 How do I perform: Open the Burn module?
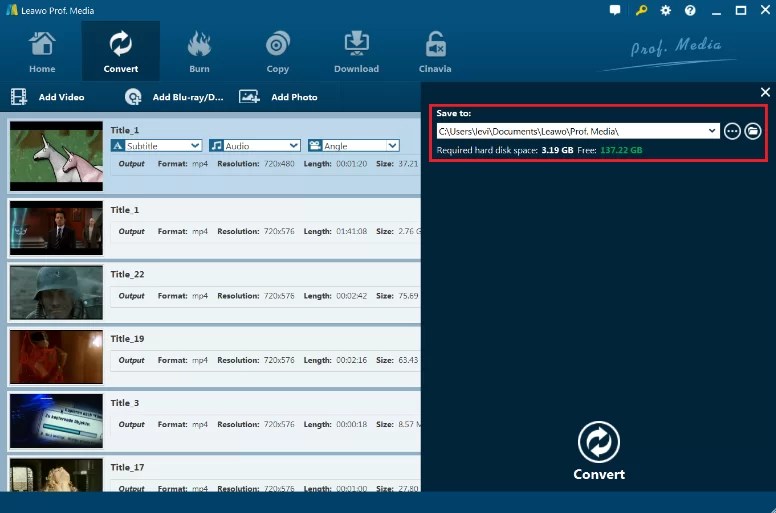(x=199, y=51)
